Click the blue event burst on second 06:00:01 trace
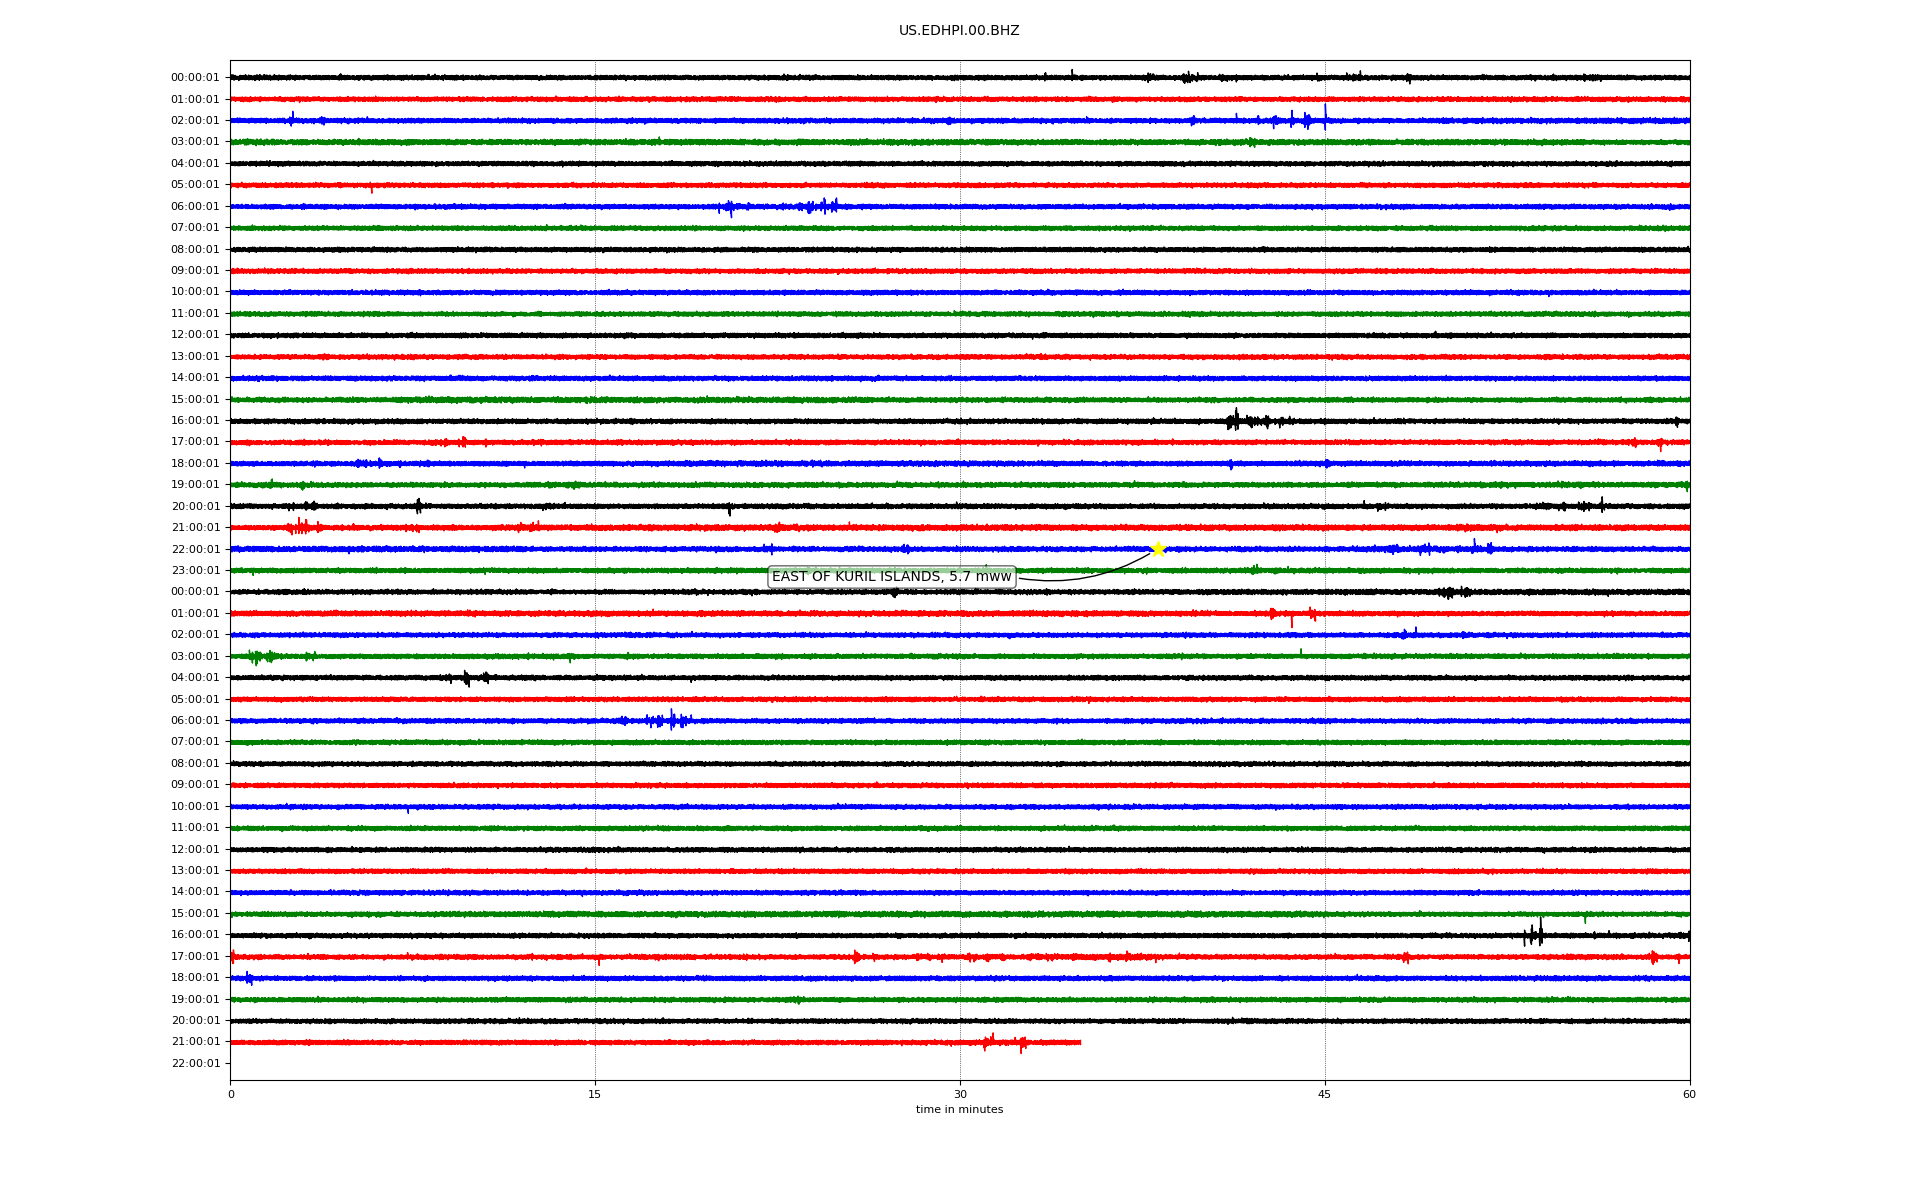 point(670,720)
